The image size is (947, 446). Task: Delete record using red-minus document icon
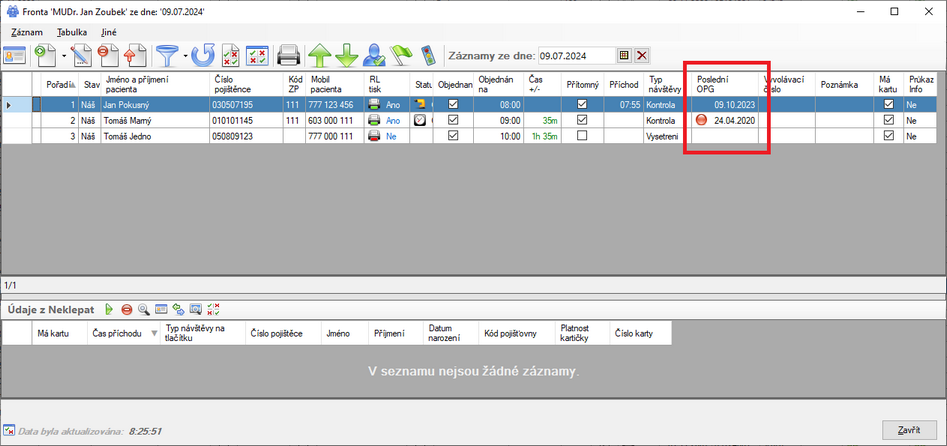[108, 56]
